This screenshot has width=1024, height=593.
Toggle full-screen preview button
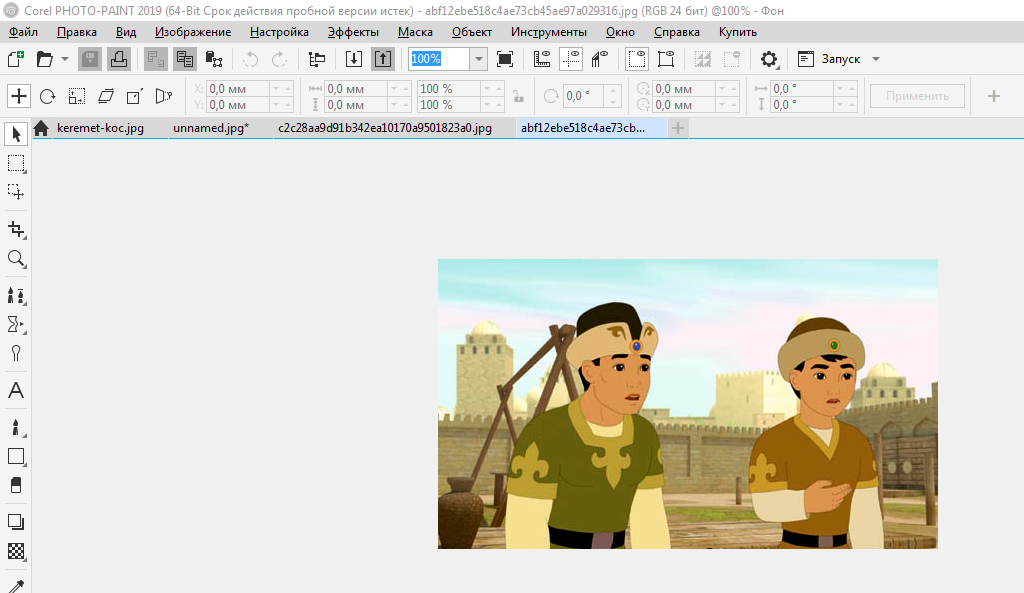[x=505, y=59]
